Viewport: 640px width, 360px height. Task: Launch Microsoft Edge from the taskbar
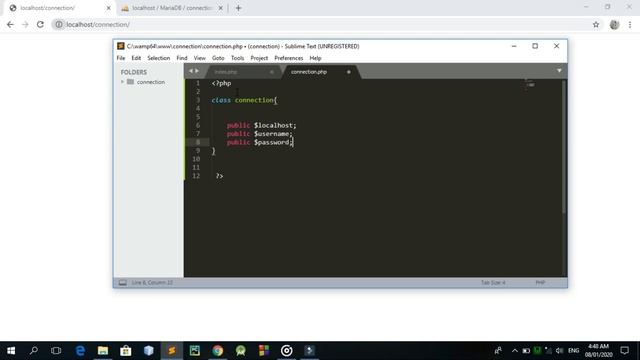[x=80, y=351]
